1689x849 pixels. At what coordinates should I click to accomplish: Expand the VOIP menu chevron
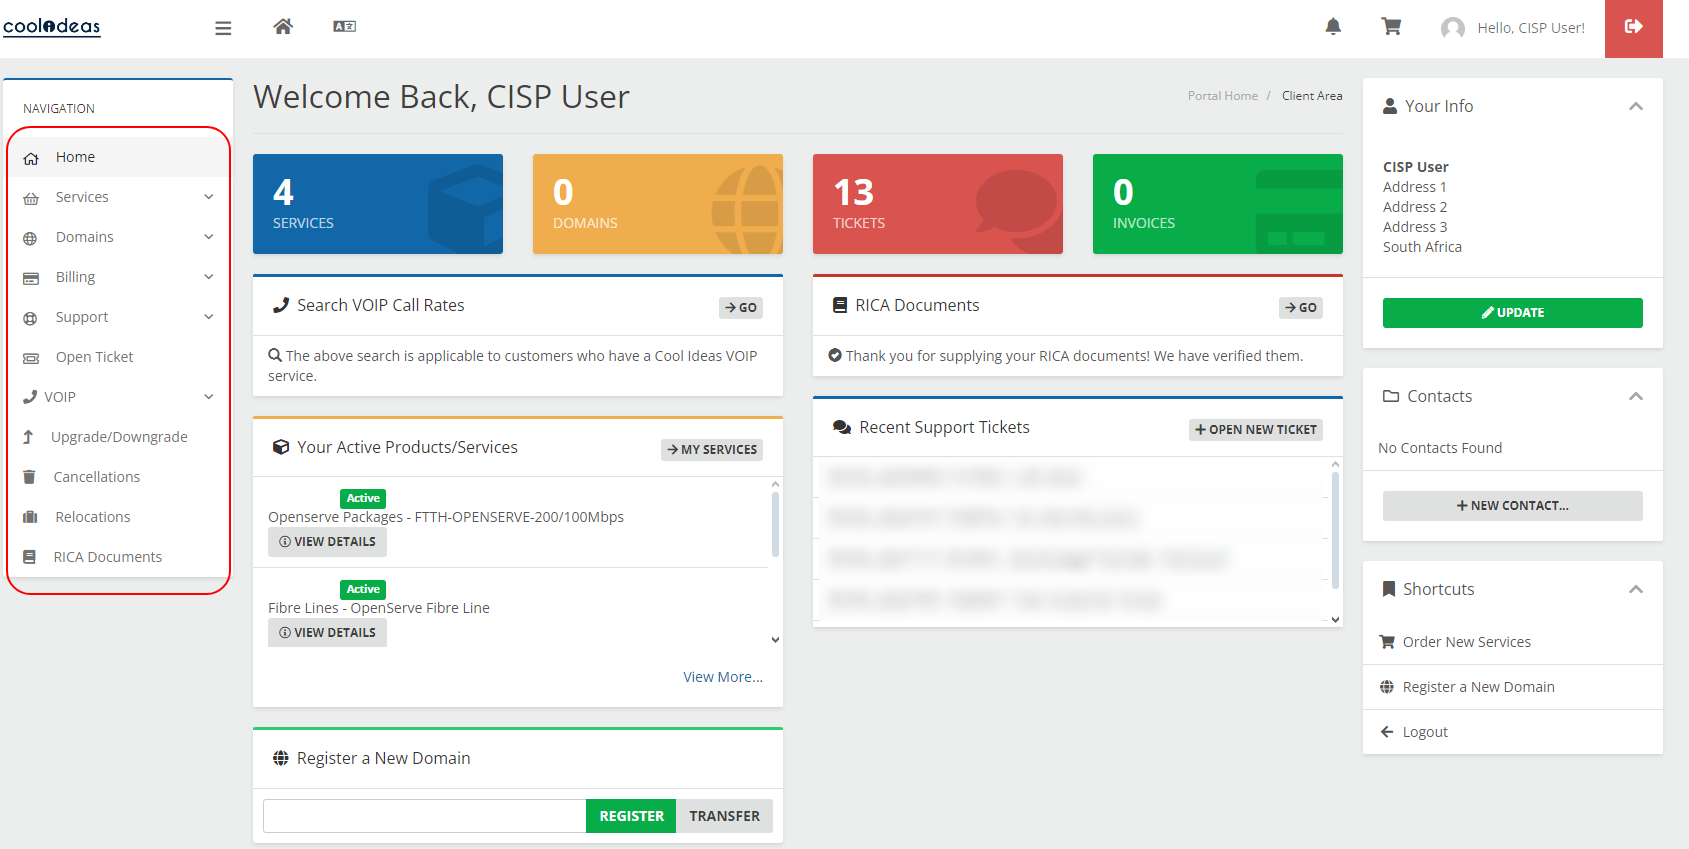(x=209, y=397)
